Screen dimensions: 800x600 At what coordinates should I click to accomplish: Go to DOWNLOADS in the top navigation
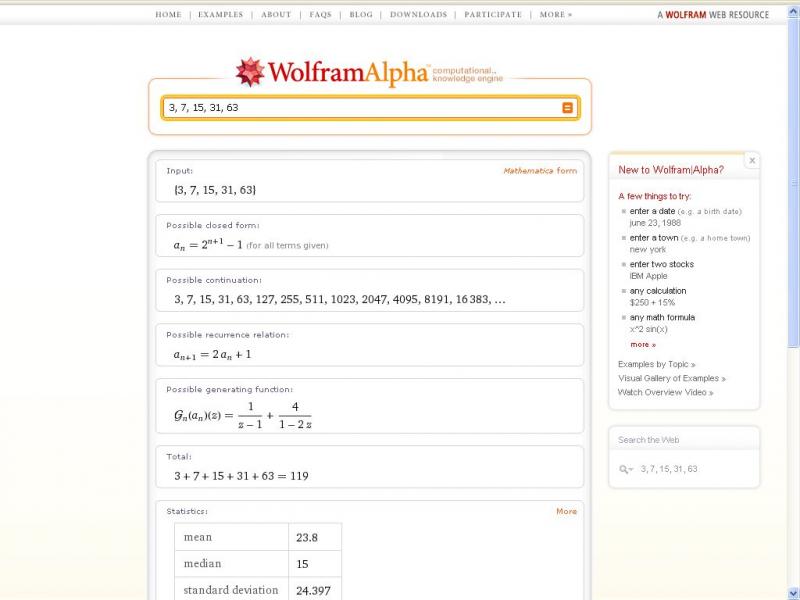coord(418,15)
